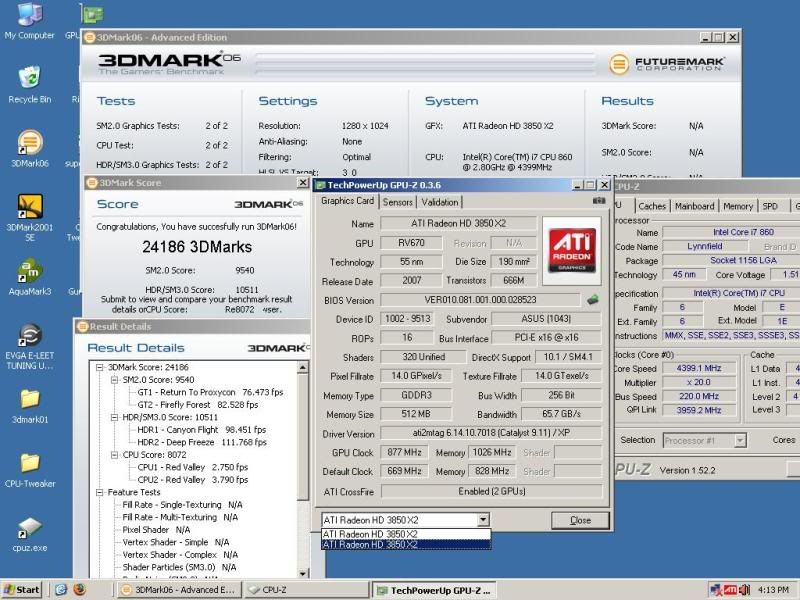Screen dimensions: 800x600
Task: Select GT1 - Return To Proxycon row
Action: pos(210,392)
